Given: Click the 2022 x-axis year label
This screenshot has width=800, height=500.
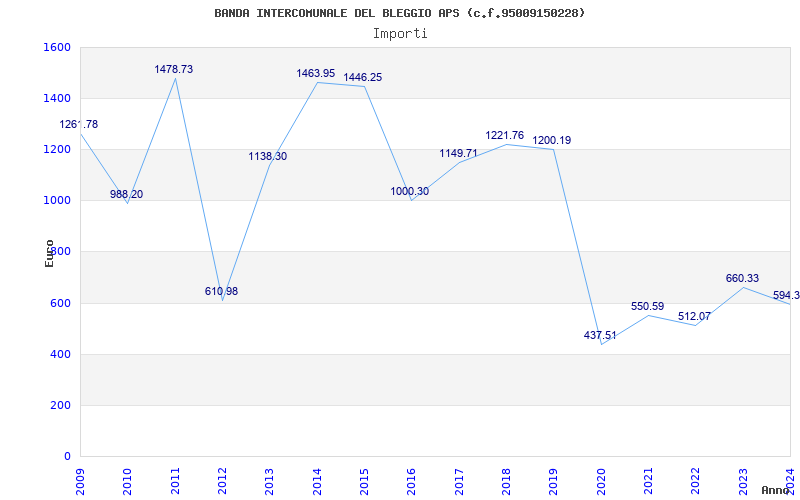Looking at the screenshot, I should (695, 482).
